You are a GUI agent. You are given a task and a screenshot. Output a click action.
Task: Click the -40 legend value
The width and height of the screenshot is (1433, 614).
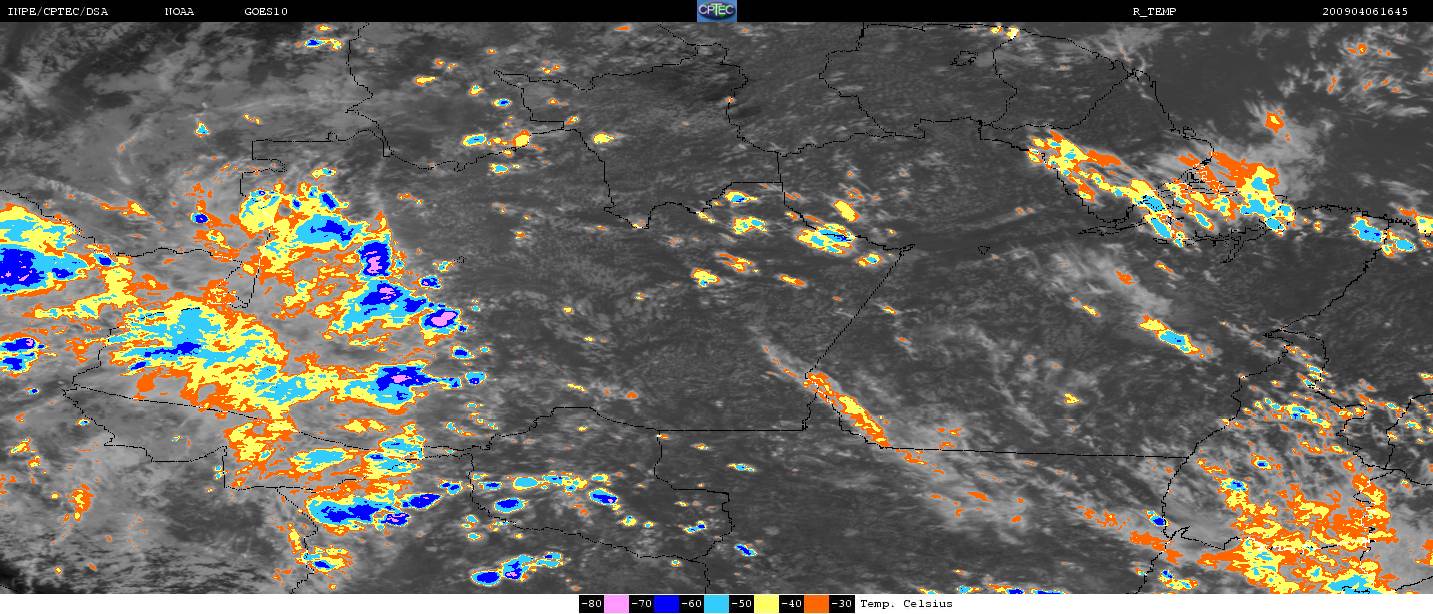[792, 604]
